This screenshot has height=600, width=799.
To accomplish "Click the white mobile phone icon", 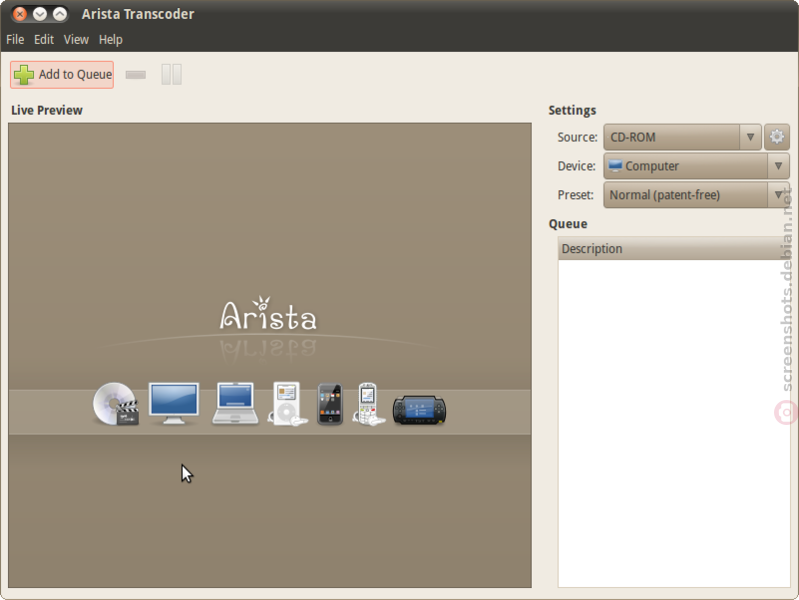I will pos(368,404).
